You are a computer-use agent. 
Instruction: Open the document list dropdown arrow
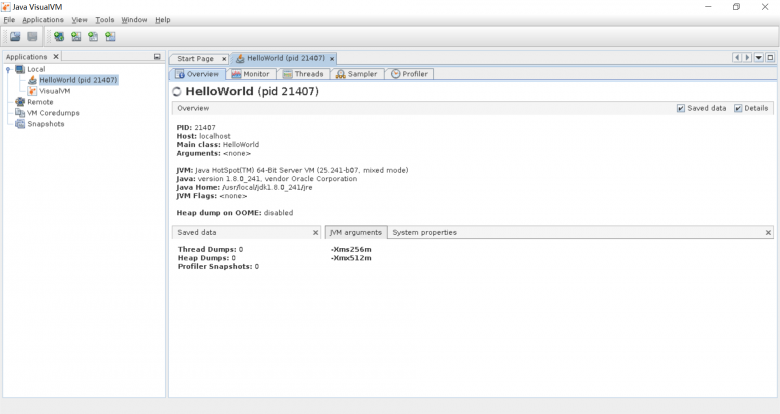(758, 58)
